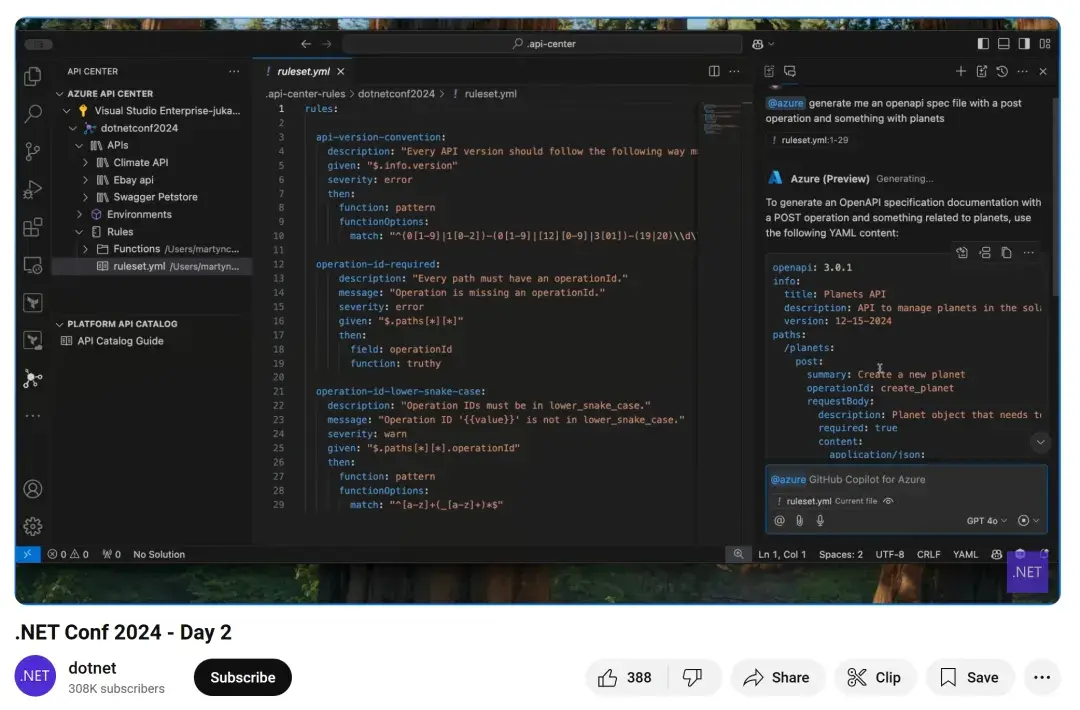Image resolution: width=1080 pixels, height=710 pixels.
Task: Collapse the APIs tree node
Action: point(79,145)
